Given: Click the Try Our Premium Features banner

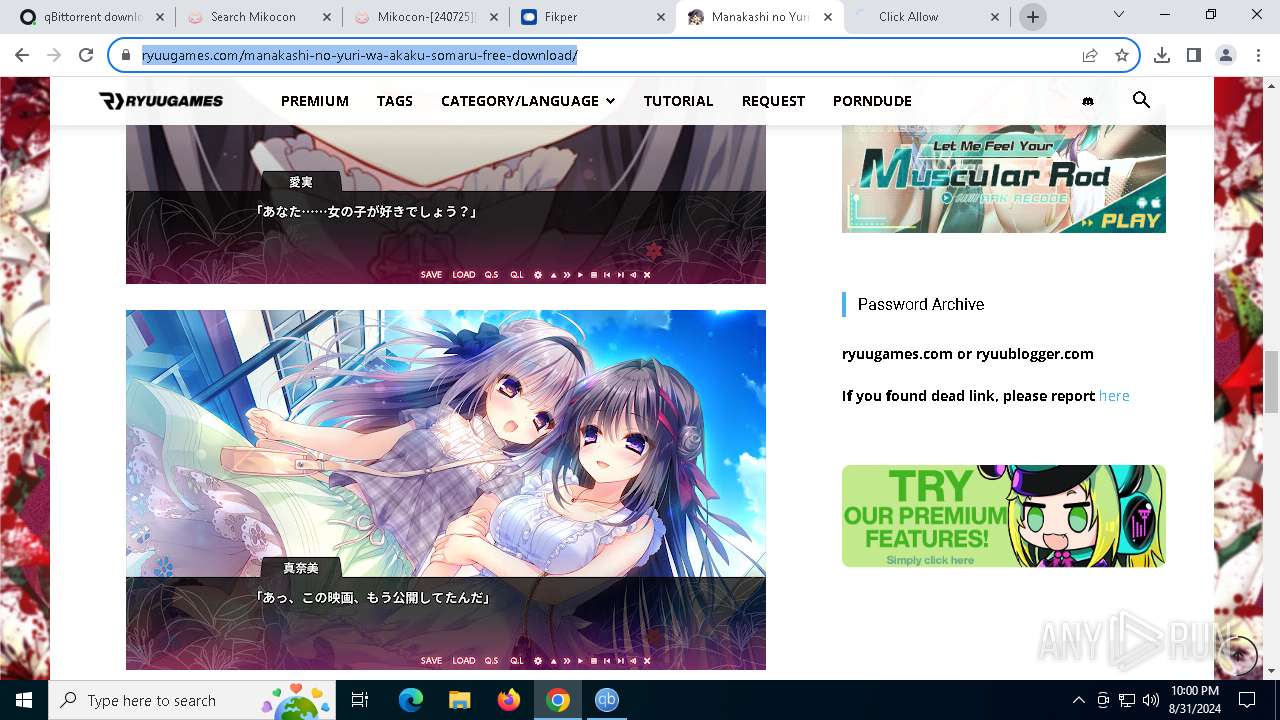Looking at the screenshot, I should coord(1004,516).
